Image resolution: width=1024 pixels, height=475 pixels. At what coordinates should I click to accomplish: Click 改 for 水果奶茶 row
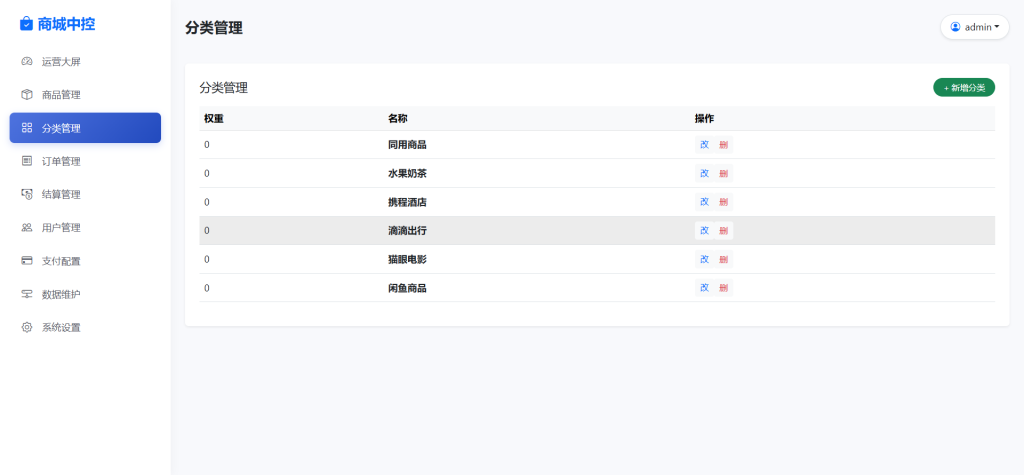click(704, 173)
